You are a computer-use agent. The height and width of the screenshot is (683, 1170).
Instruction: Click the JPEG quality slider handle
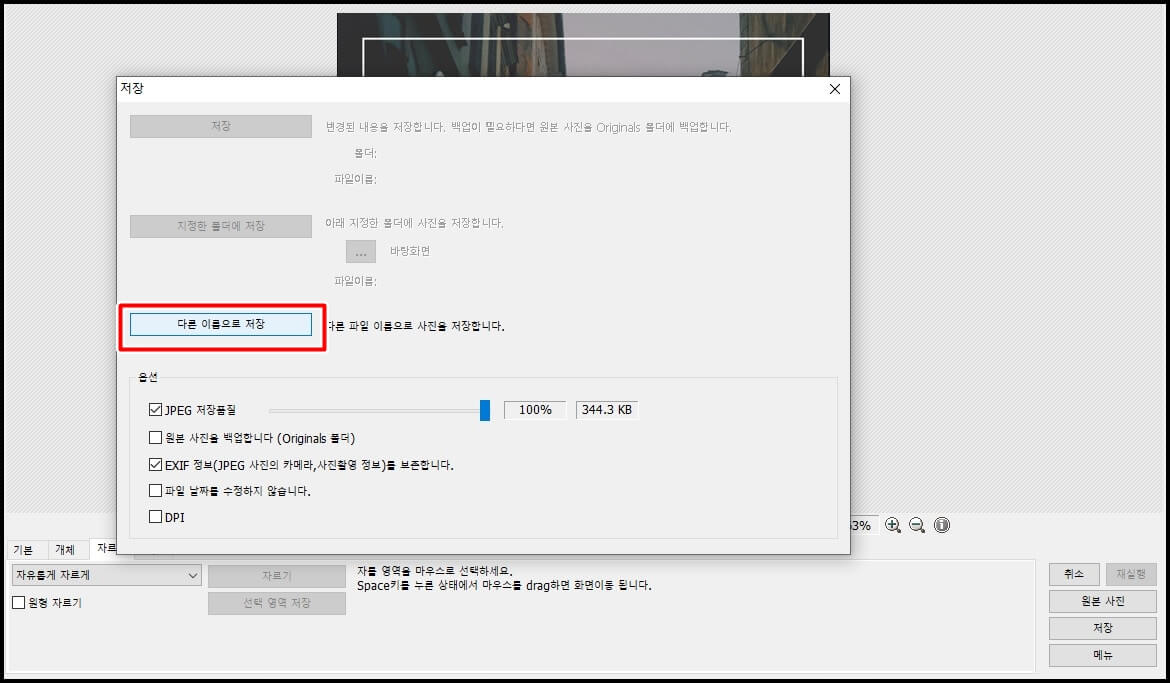pyautogui.click(x=485, y=410)
